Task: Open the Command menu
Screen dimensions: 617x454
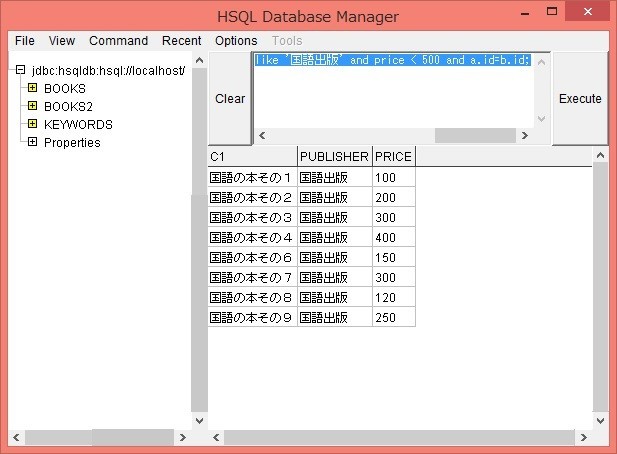Action: coord(118,41)
